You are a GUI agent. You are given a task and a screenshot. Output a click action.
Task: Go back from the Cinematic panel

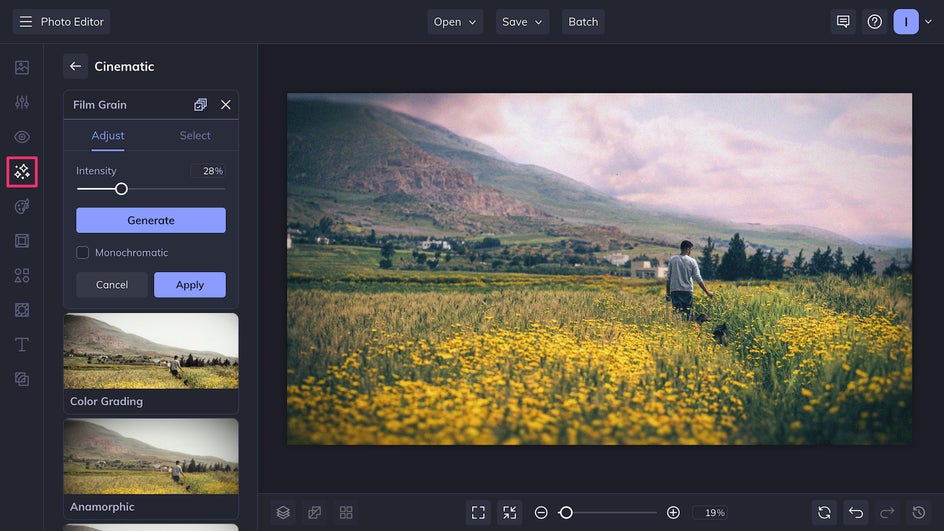pyautogui.click(x=75, y=66)
